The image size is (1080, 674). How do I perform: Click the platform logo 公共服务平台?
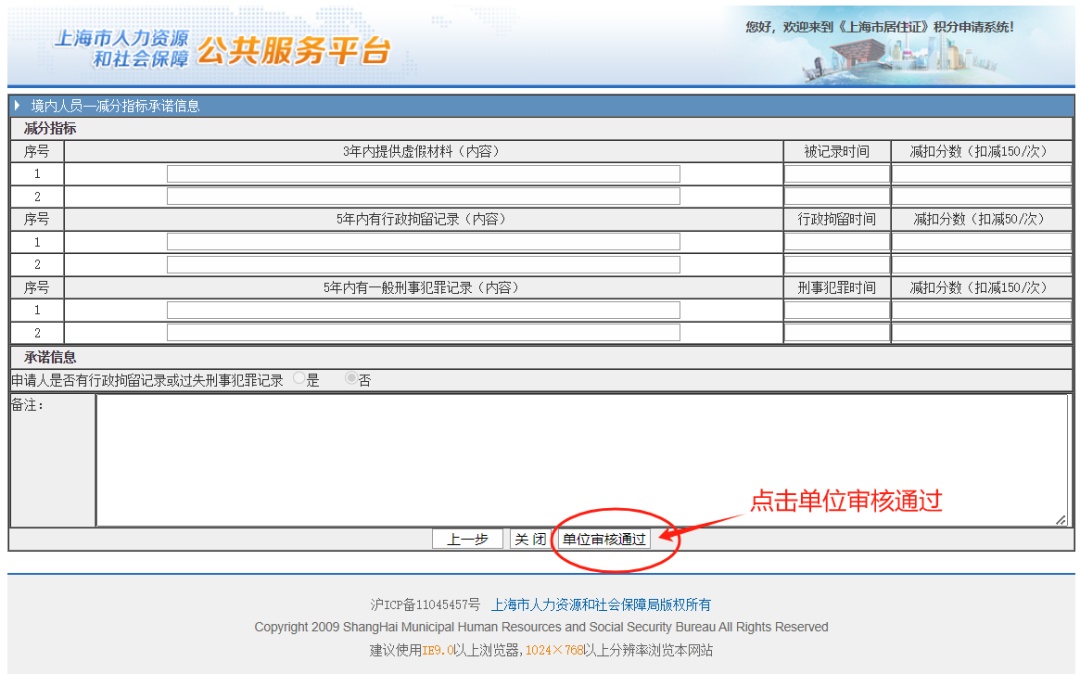pos(292,52)
